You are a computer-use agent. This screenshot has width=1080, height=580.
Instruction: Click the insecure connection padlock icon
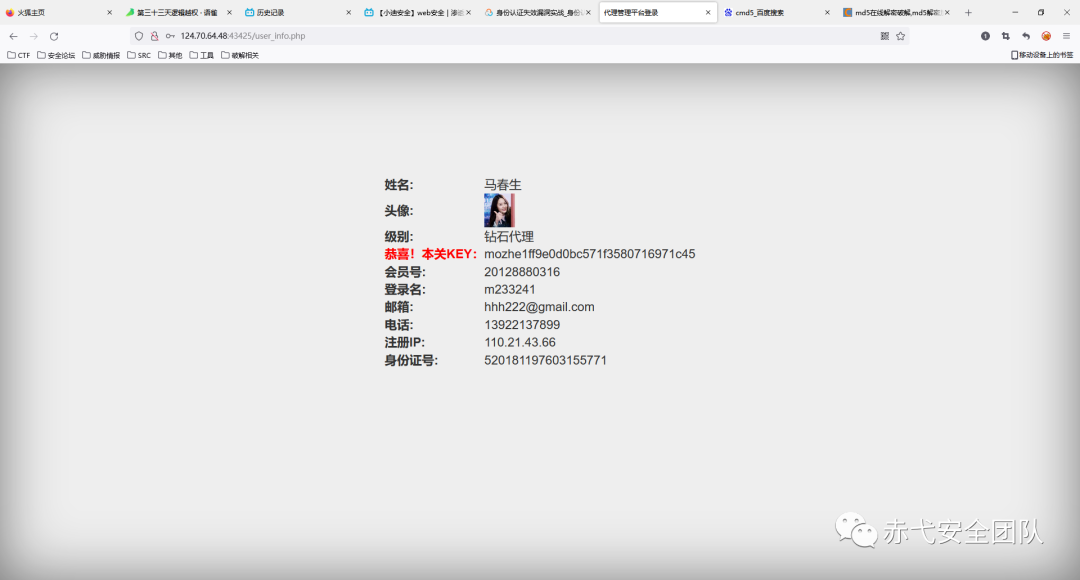[x=154, y=36]
